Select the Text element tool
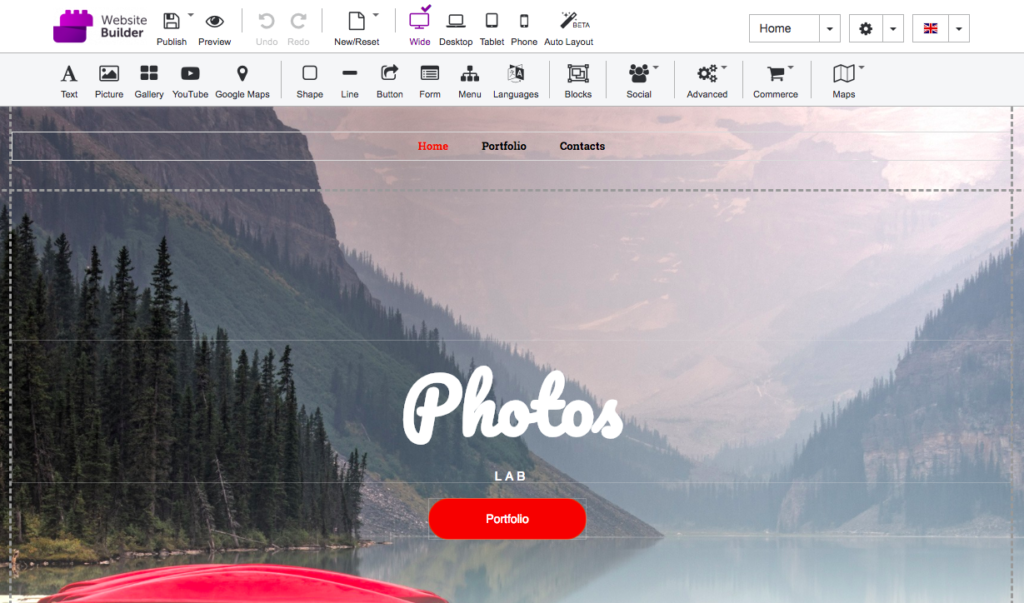Screen dimensions: 1024x603 tap(69, 81)
